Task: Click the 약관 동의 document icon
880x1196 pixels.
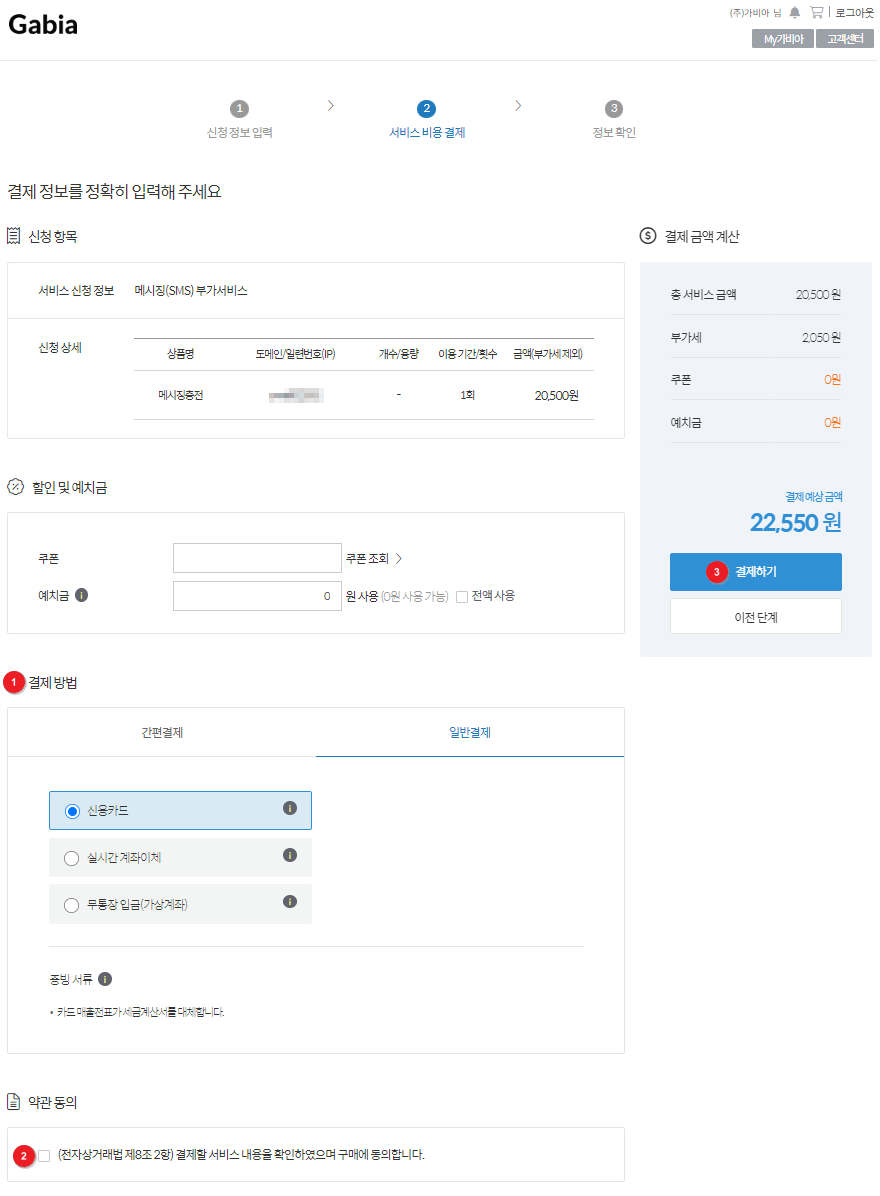Action: point(14,1101)
